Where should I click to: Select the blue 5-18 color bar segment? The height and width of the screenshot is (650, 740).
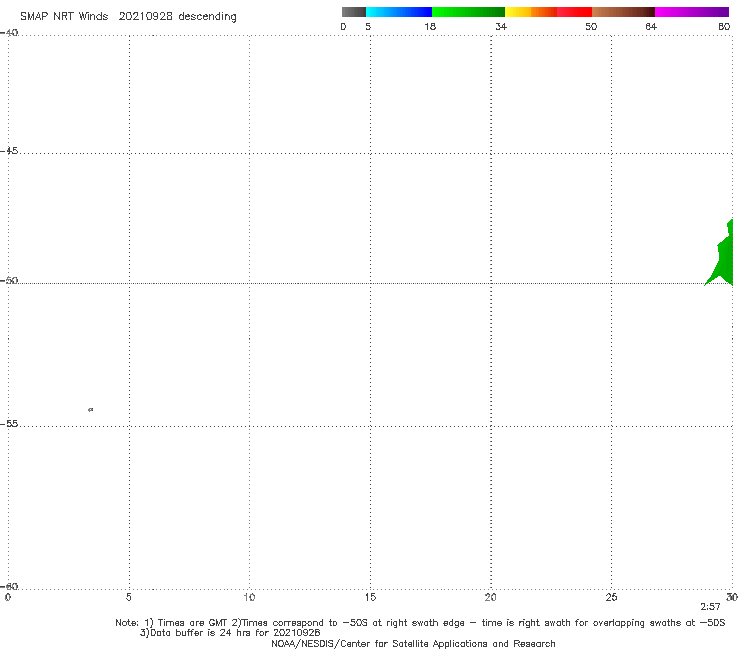point(399,12)
